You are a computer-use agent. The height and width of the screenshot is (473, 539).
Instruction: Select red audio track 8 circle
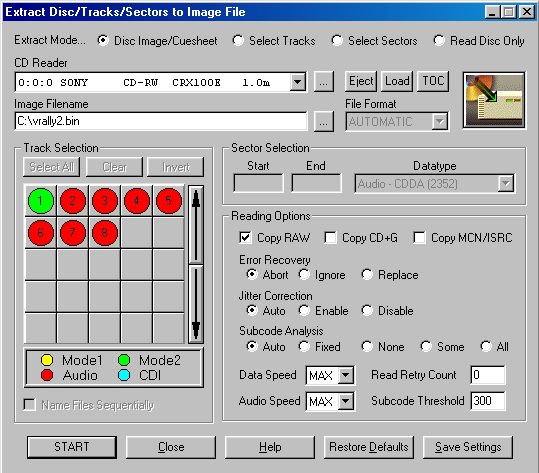click(105, 233)
